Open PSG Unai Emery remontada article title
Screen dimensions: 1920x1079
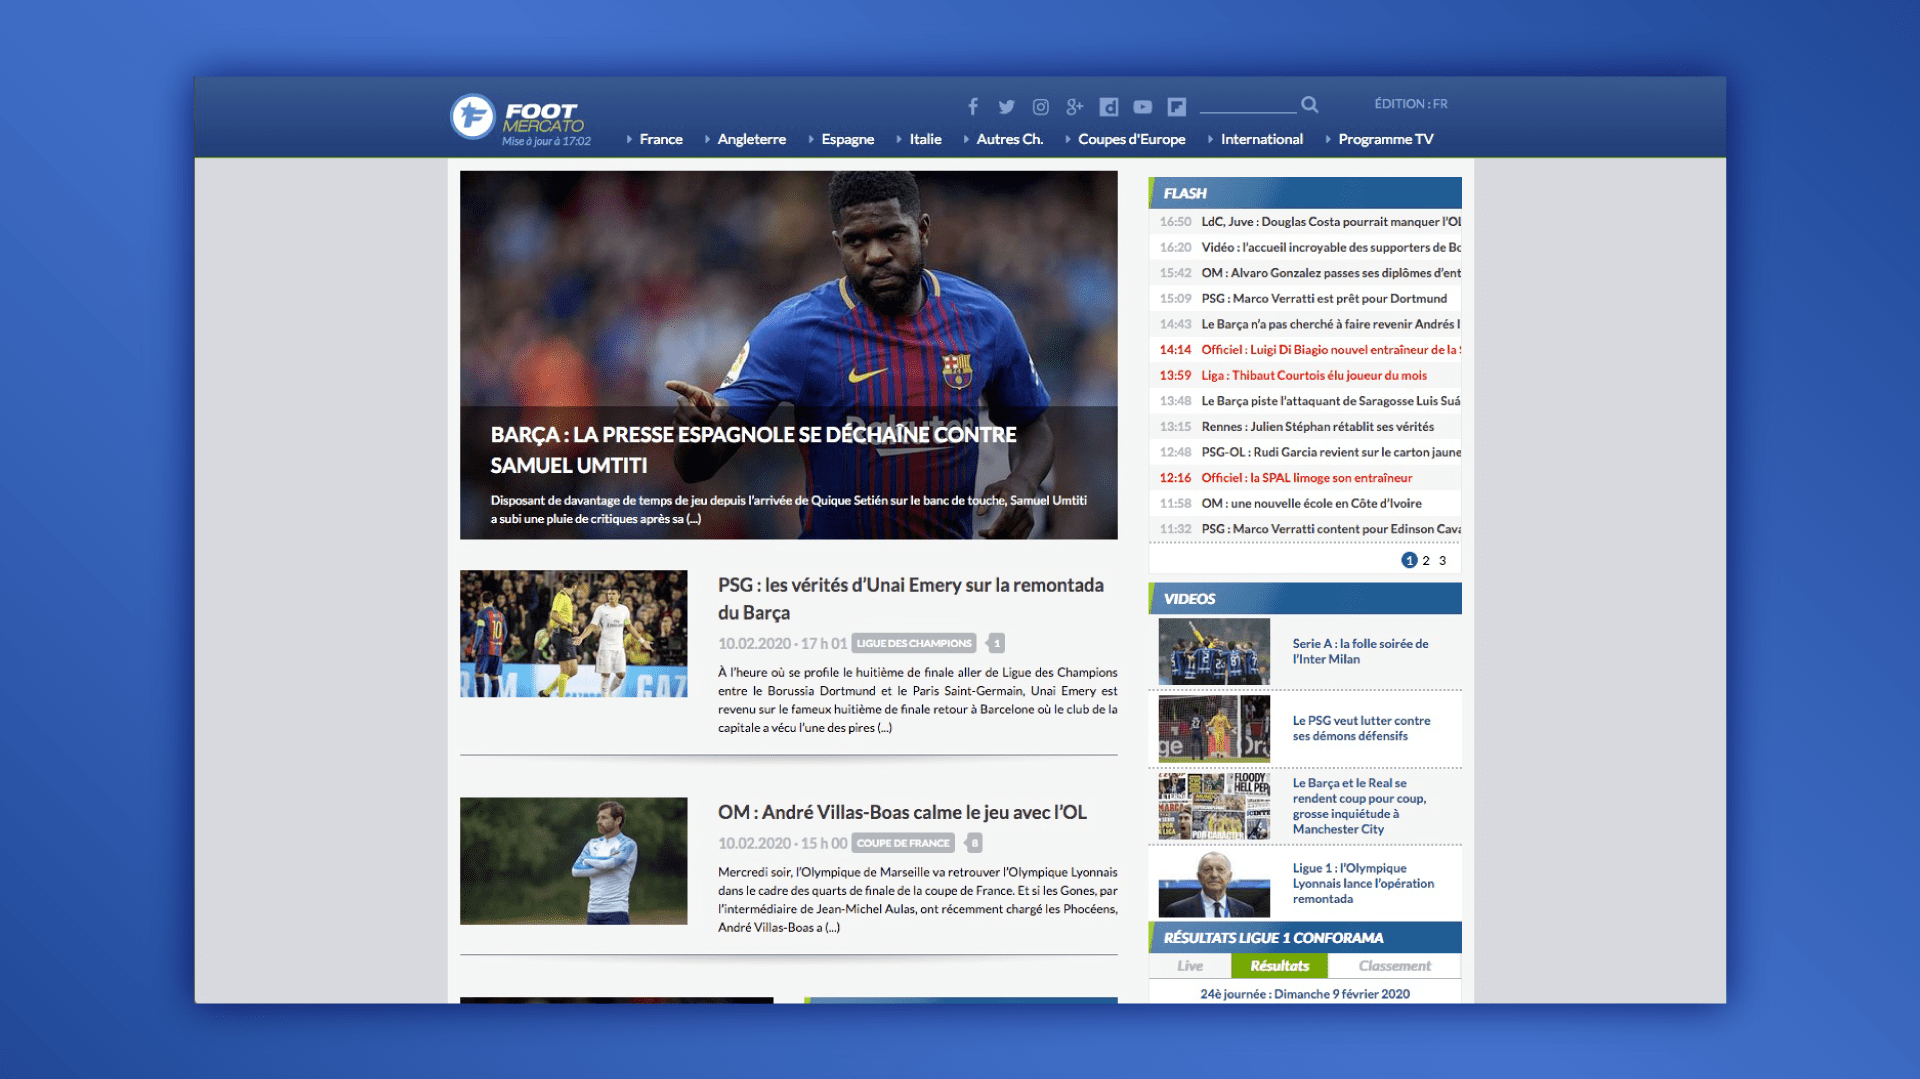point(911,598)
